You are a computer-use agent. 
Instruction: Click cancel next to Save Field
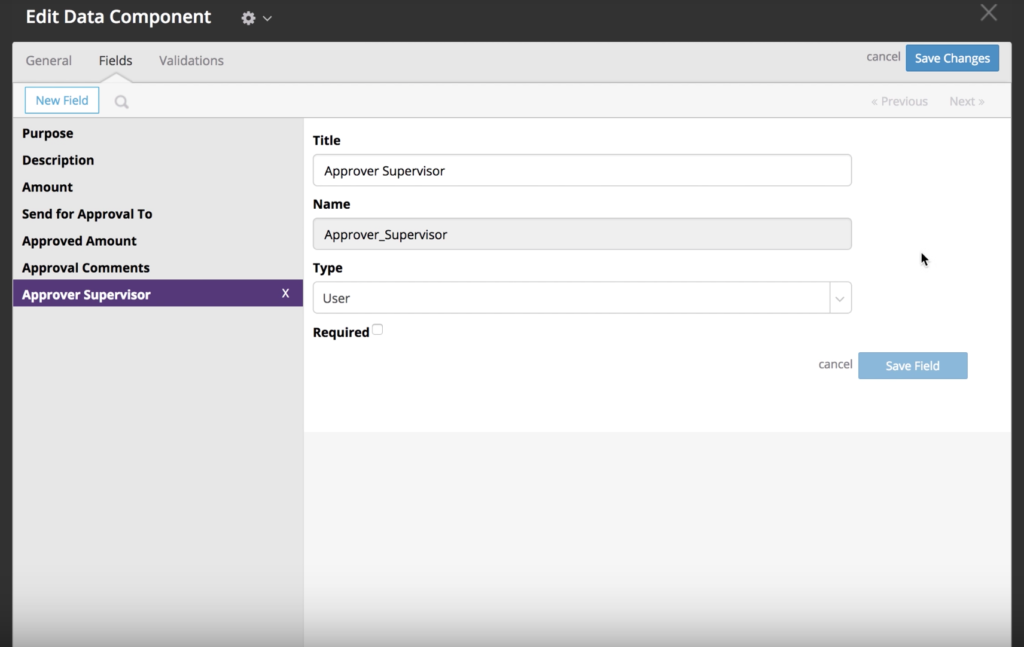[834, 364]
